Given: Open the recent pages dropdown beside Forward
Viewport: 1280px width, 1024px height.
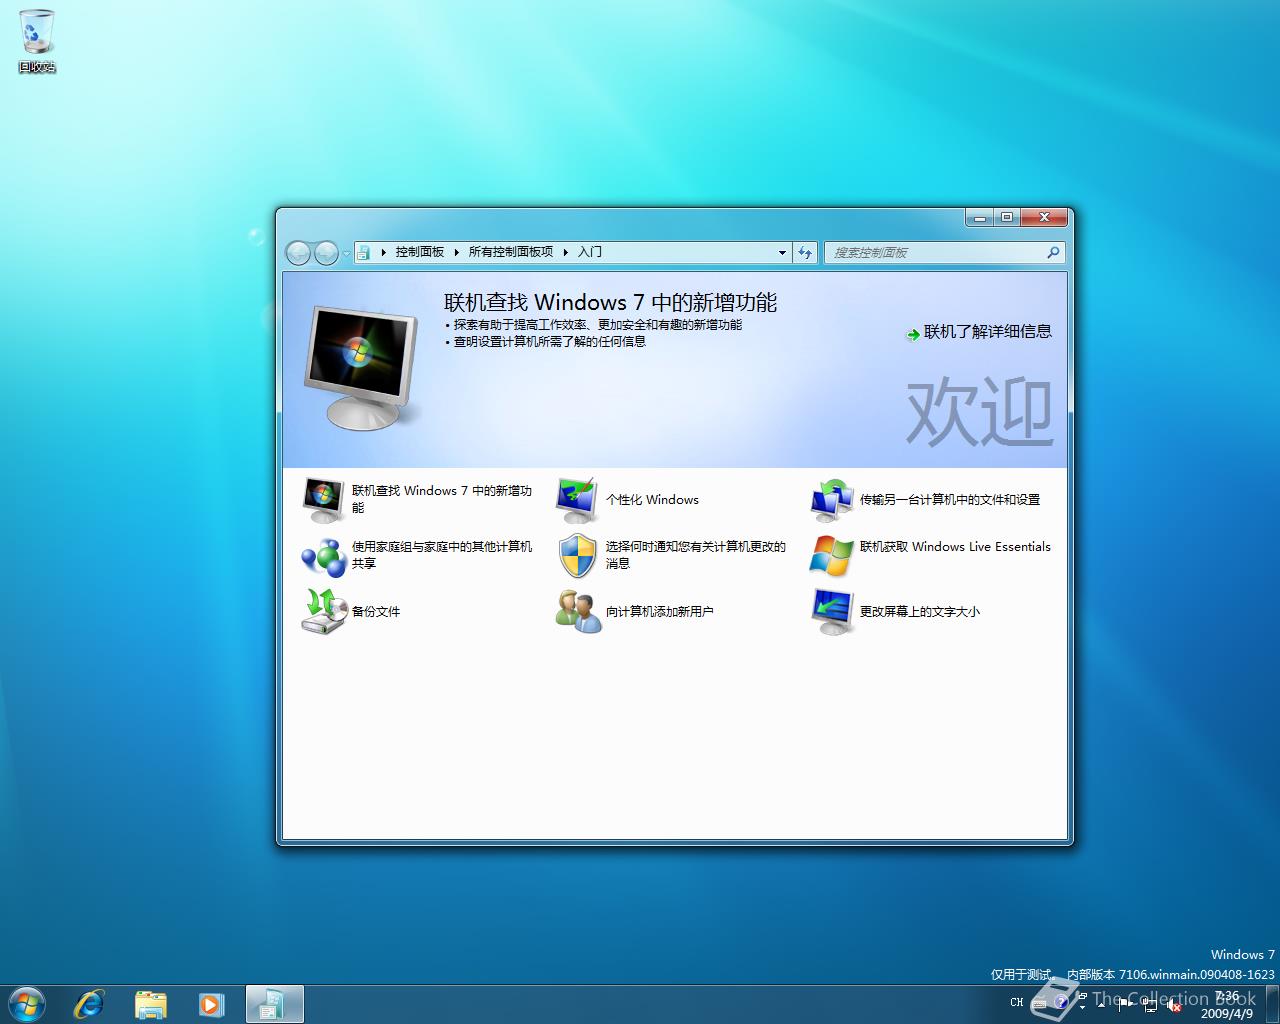Looking at the screenshot, I should click(x=346, y=253).
